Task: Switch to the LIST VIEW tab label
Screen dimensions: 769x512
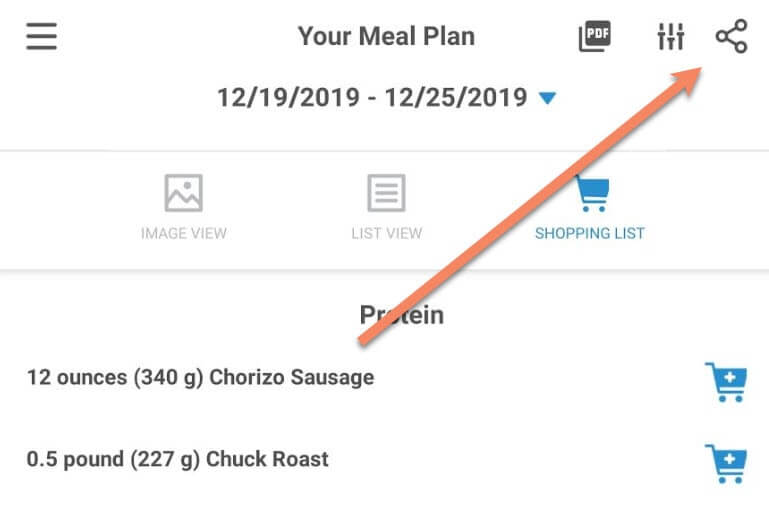Action: tap(386, 234)
